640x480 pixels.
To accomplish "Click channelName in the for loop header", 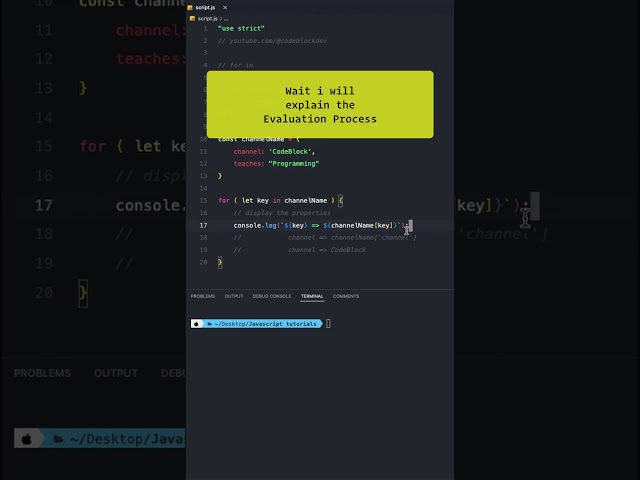I will coord(306,200).
